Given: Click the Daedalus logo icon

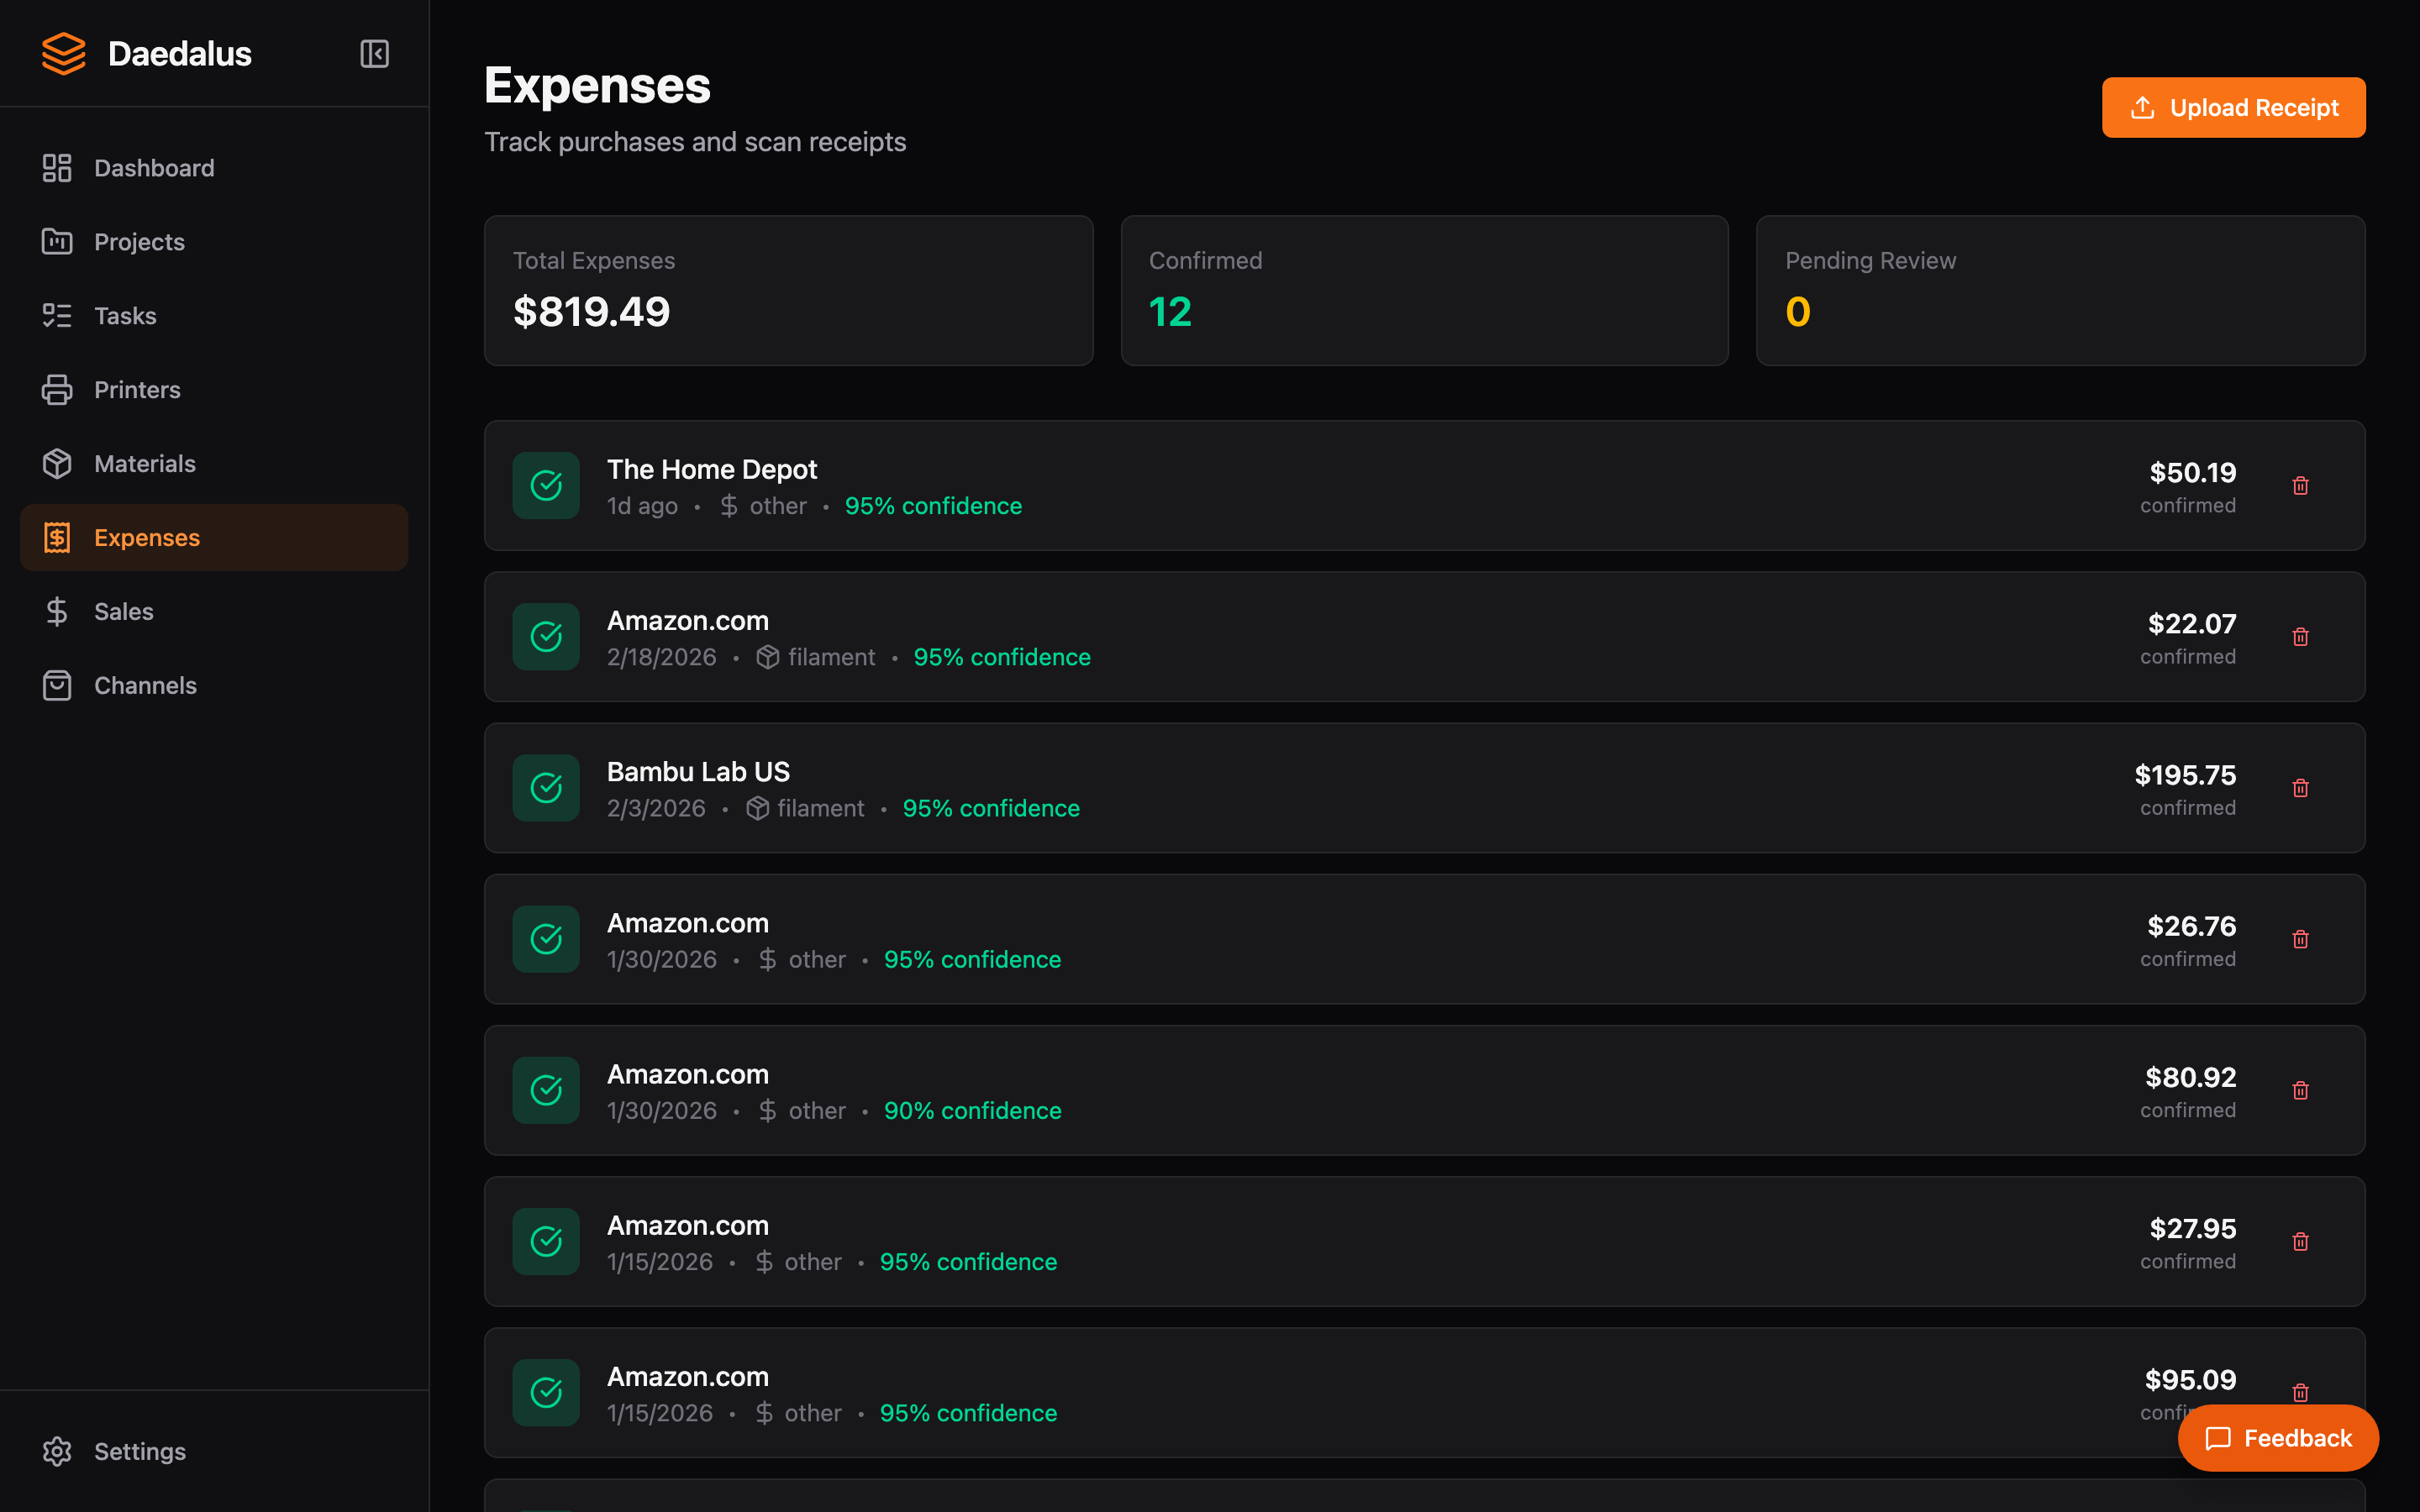Looking at the screenshot, I should pyautogui.click(x=63, y=53).
